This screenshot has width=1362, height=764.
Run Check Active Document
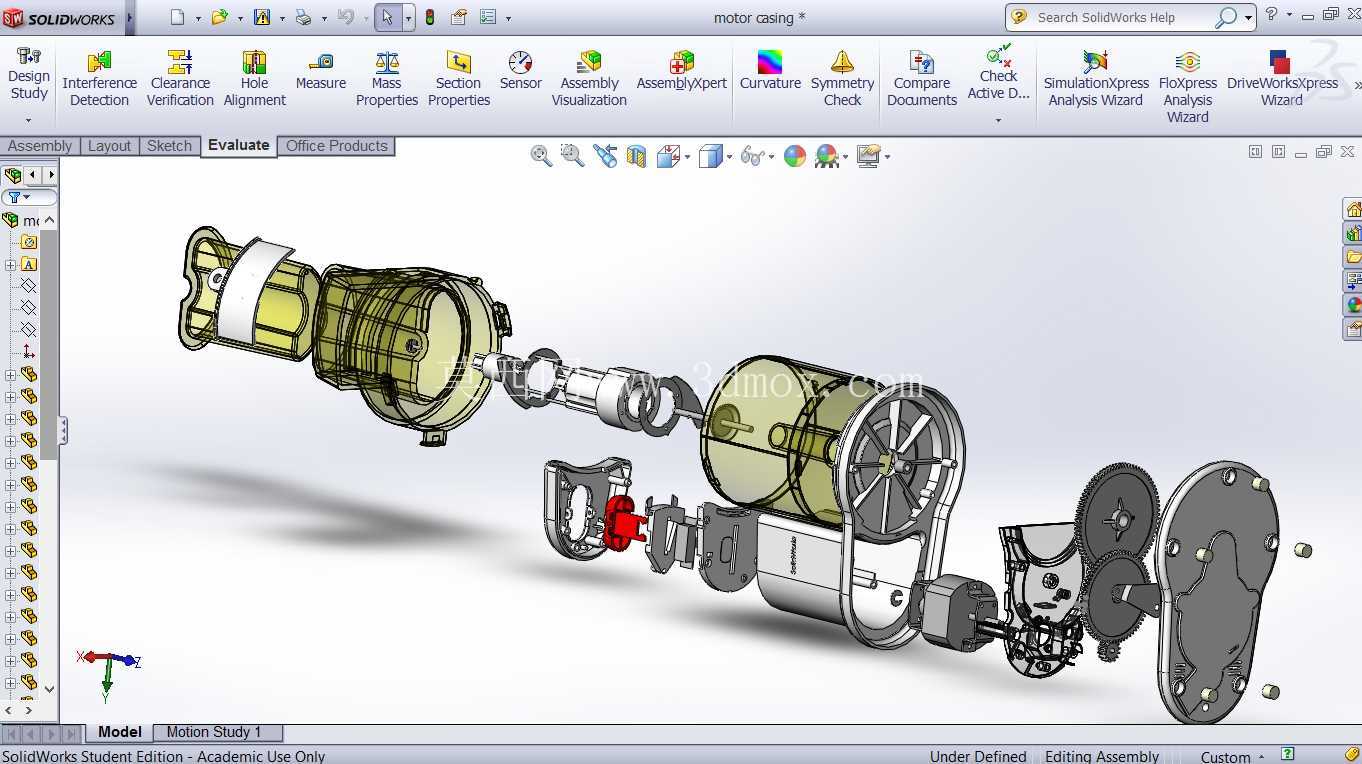(x=998, y=73)
